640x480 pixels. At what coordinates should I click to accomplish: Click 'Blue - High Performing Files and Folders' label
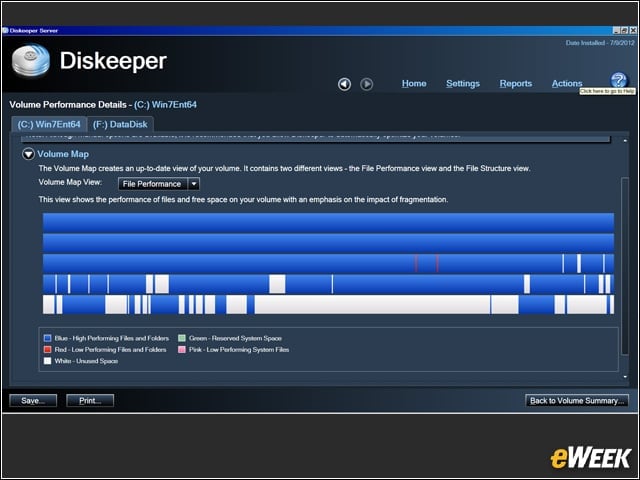111,338
